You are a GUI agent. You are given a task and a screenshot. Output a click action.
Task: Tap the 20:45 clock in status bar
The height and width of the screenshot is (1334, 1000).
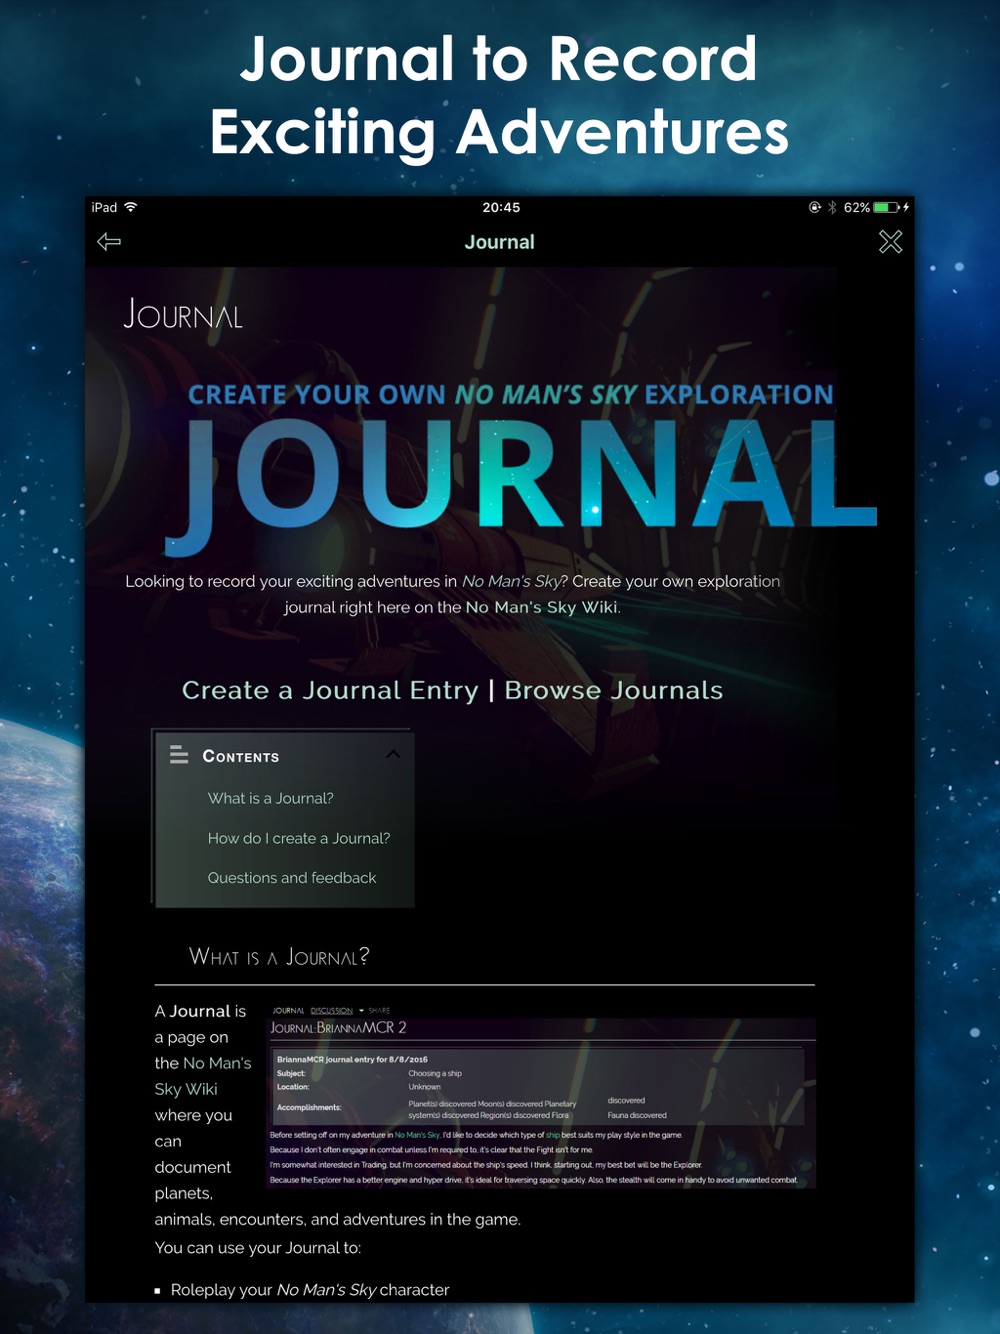coord(501,207)
